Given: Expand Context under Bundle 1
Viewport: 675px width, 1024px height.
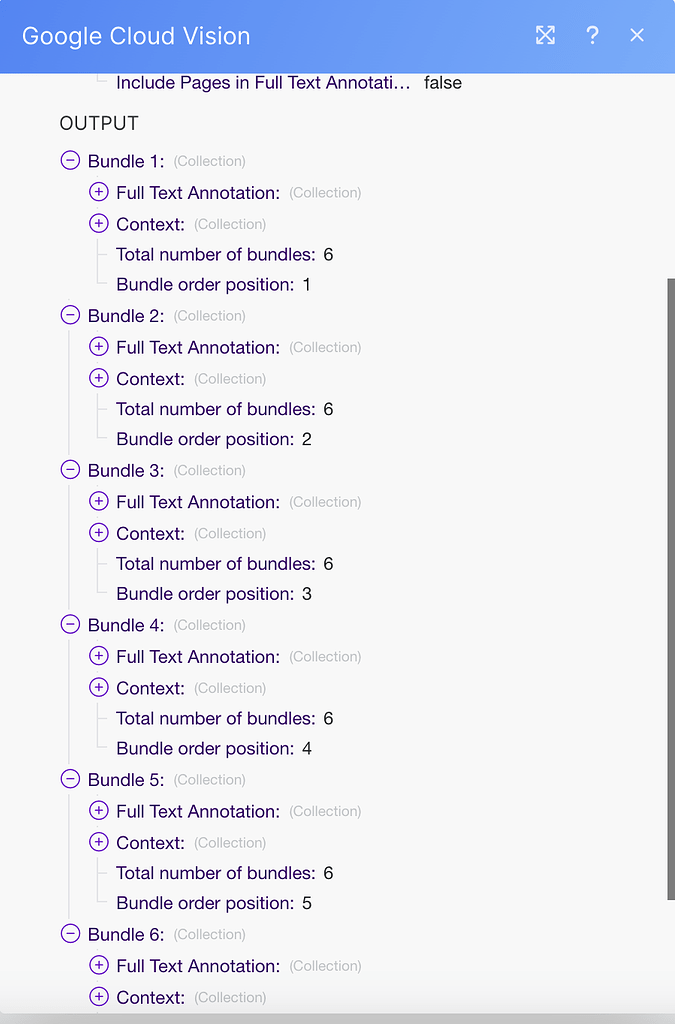Looking at the screenshot, I should coord(98,224).
